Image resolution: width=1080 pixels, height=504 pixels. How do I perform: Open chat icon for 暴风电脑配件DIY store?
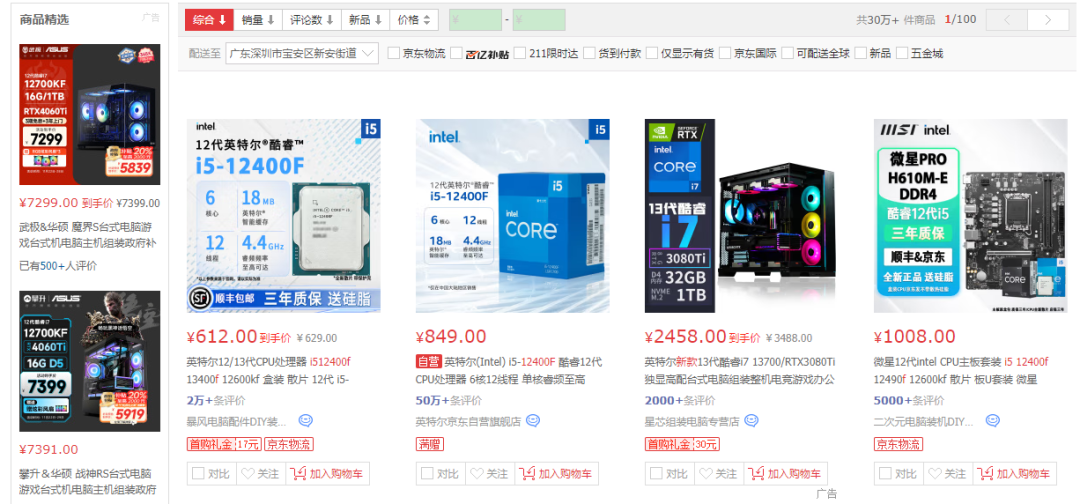306,420
